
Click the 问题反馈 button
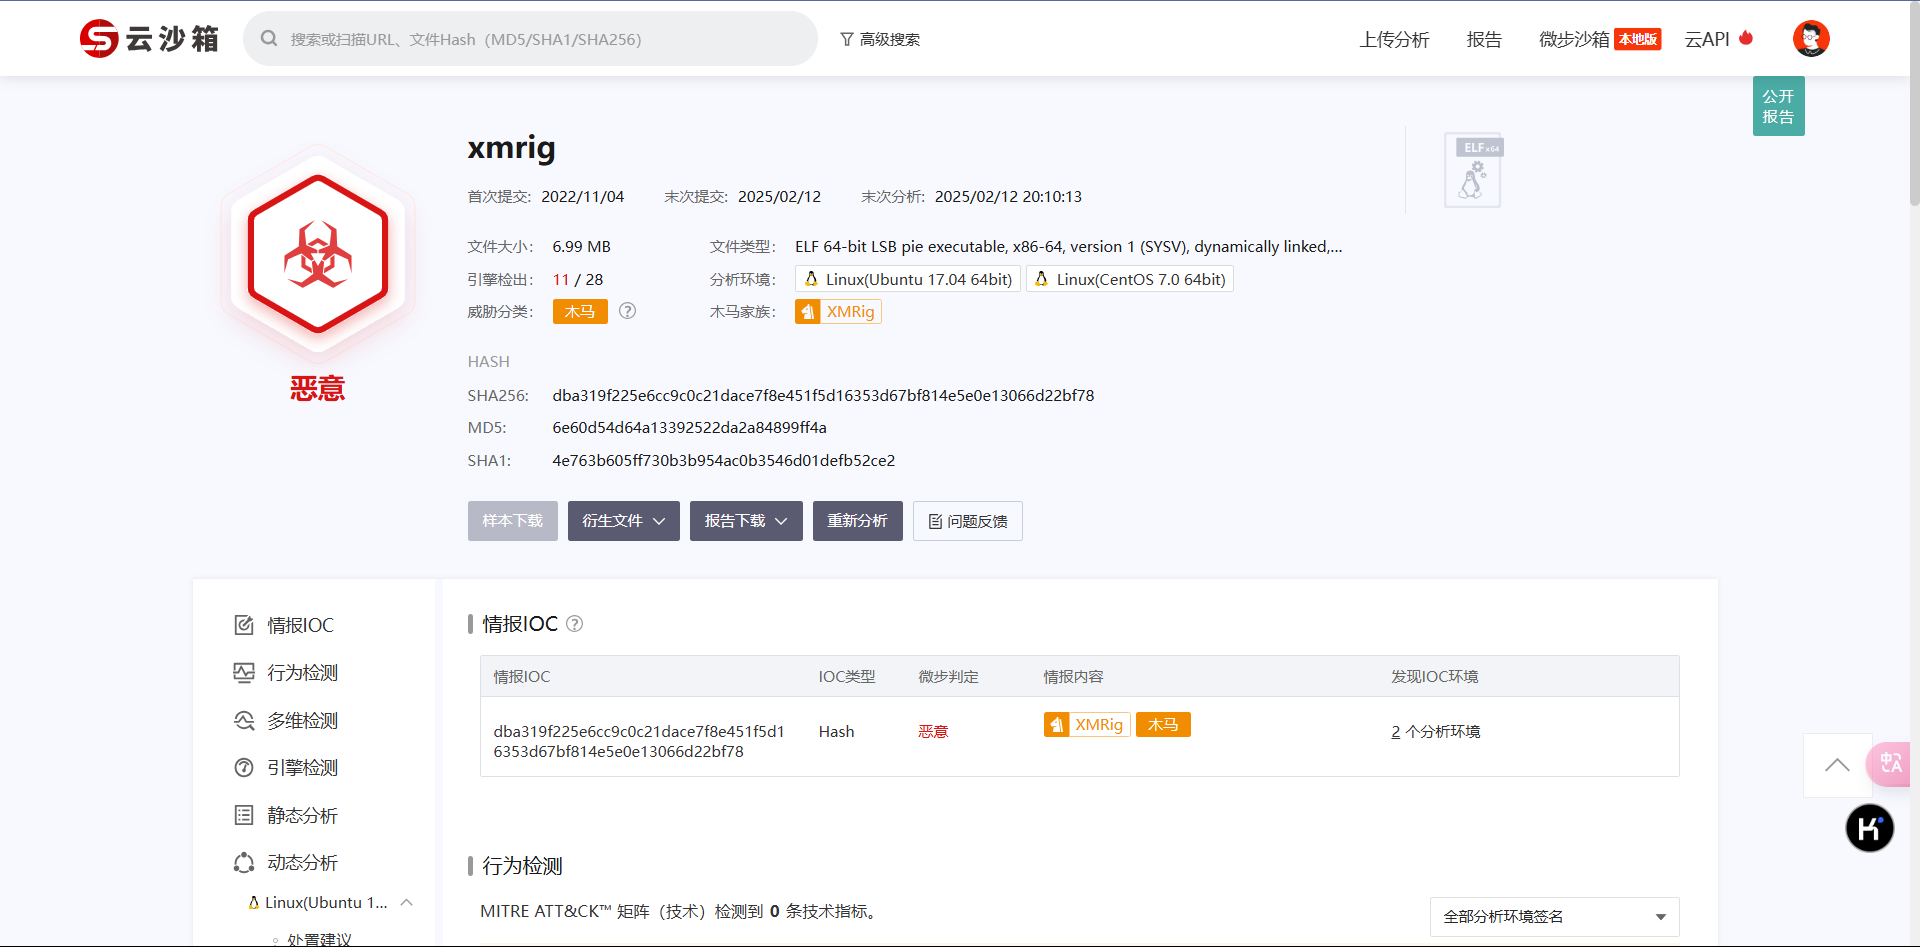click(x=968, y=521)
